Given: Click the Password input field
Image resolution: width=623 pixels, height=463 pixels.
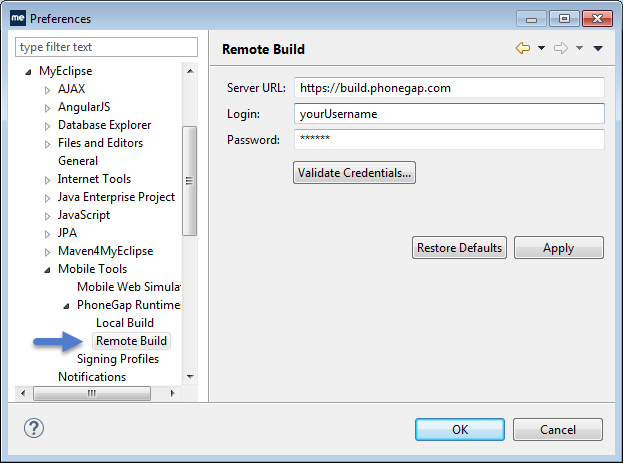Looking at the screenshot, I should pos(449,139).
